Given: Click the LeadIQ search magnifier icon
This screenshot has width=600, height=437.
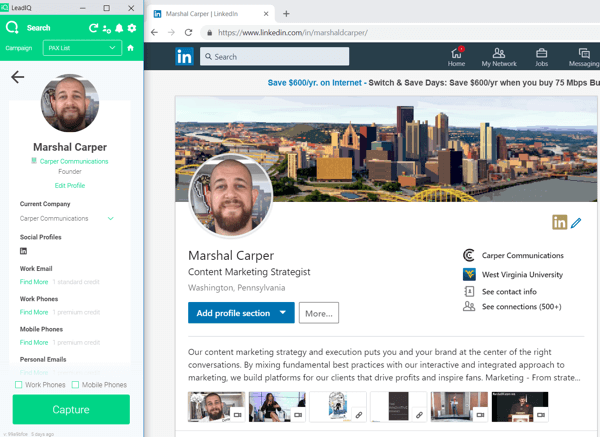Looking at the screenshot, I should 12,28.
